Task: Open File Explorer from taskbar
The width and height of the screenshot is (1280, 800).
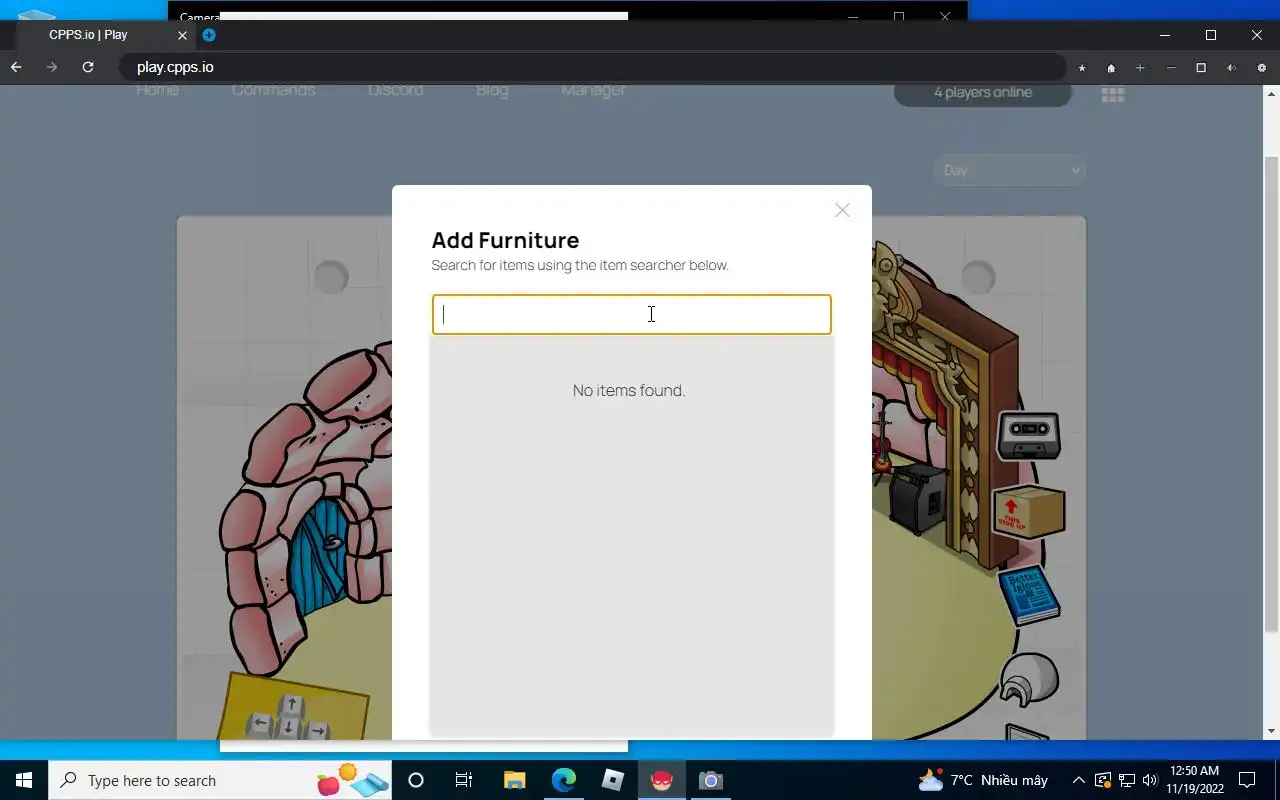Action: 514,780
